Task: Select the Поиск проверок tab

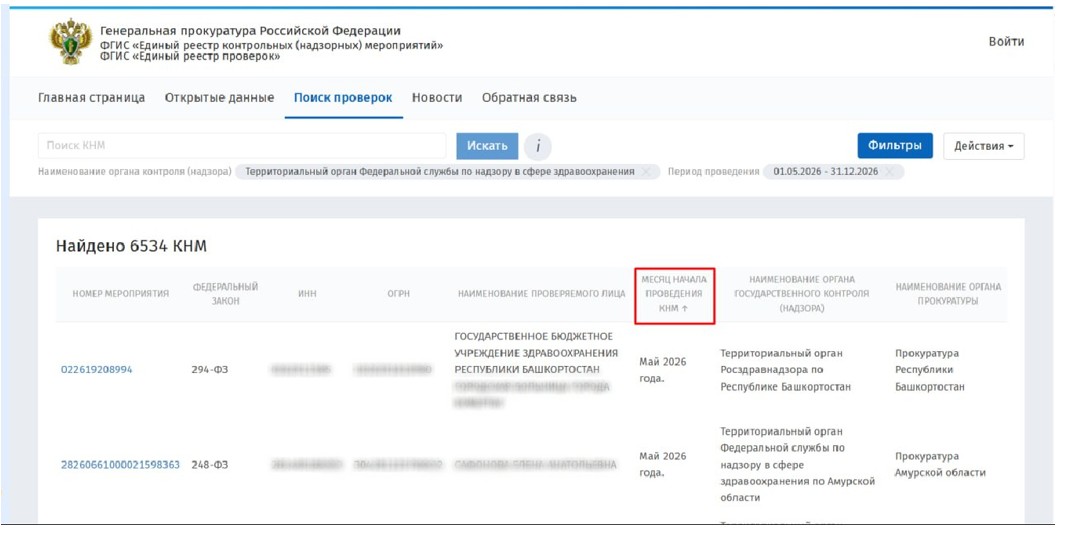Action: coord(343,97)
